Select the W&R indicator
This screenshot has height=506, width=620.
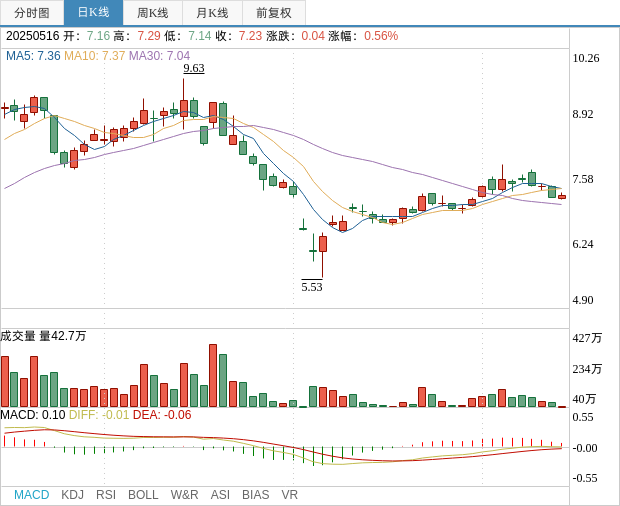click(184, 495)
